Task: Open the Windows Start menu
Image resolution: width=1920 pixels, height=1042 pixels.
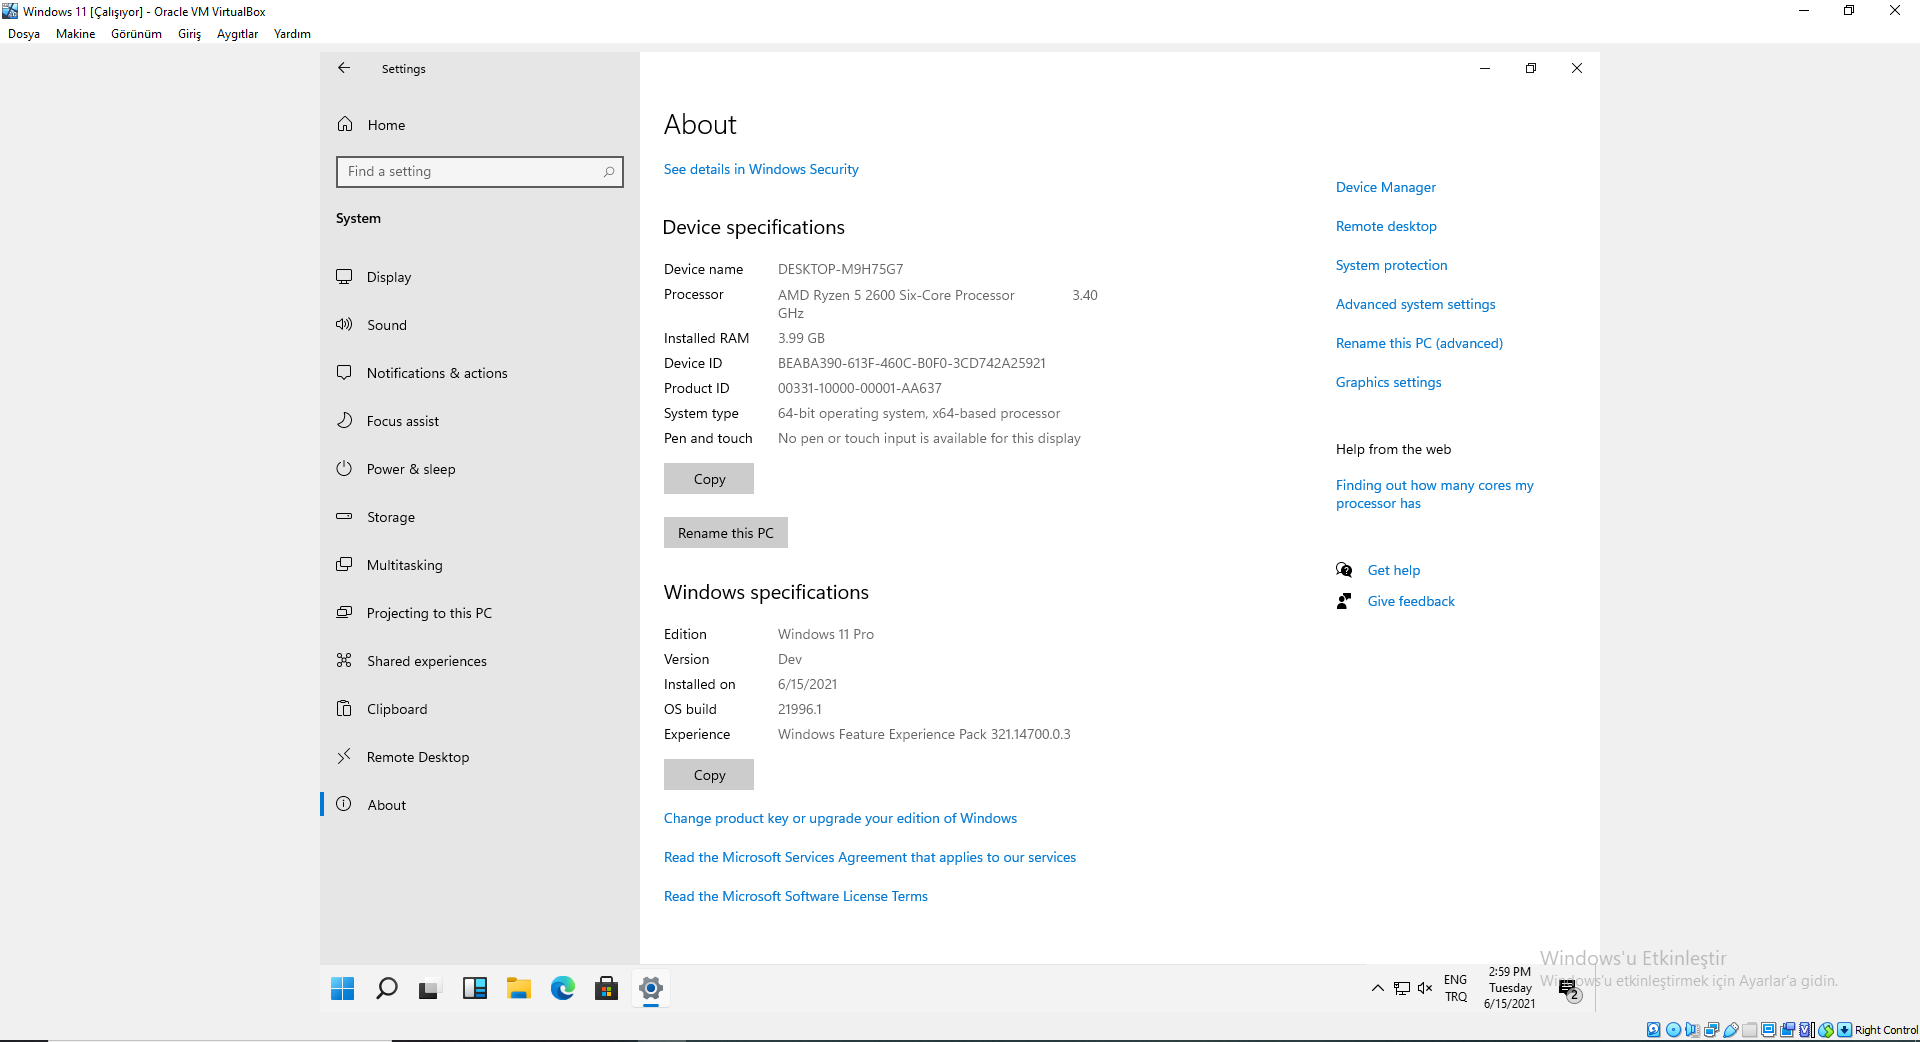Action: click(x=342, y=989)
